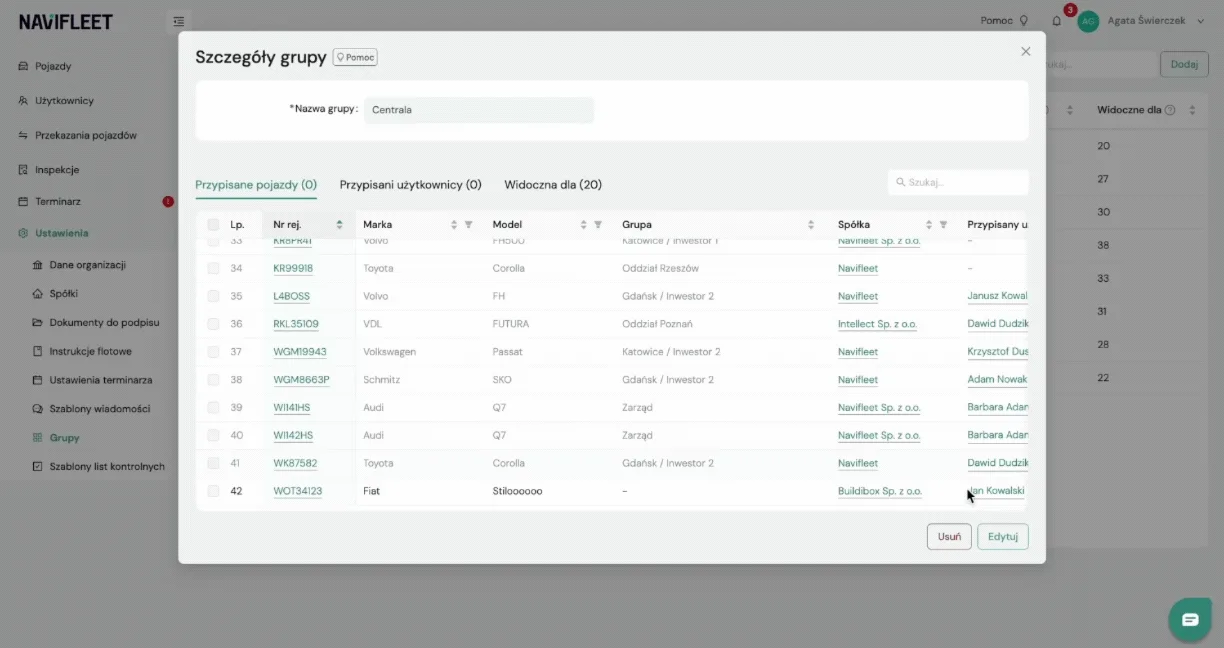Click the filter icon in Model column
The height and width of the screenshot is (648, 1224).
[x=598, y=225]
